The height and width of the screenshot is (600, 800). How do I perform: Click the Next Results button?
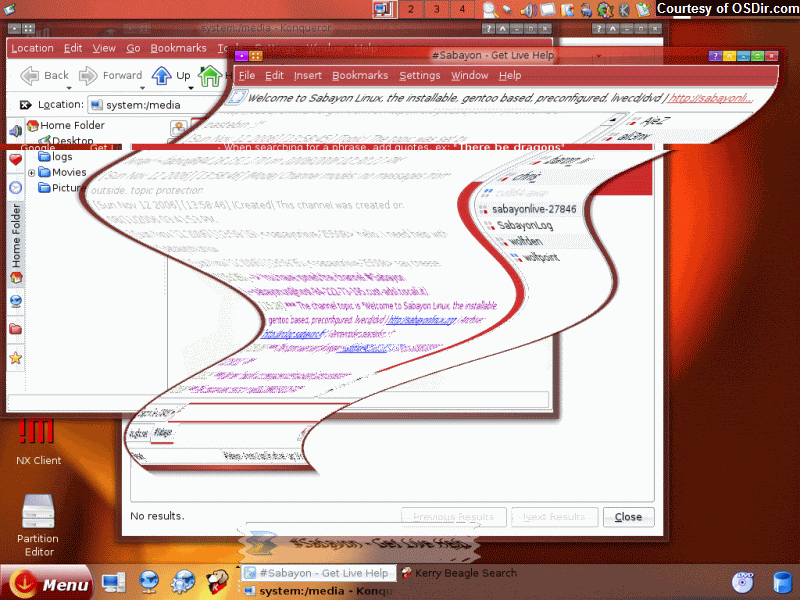pos(554,517)
